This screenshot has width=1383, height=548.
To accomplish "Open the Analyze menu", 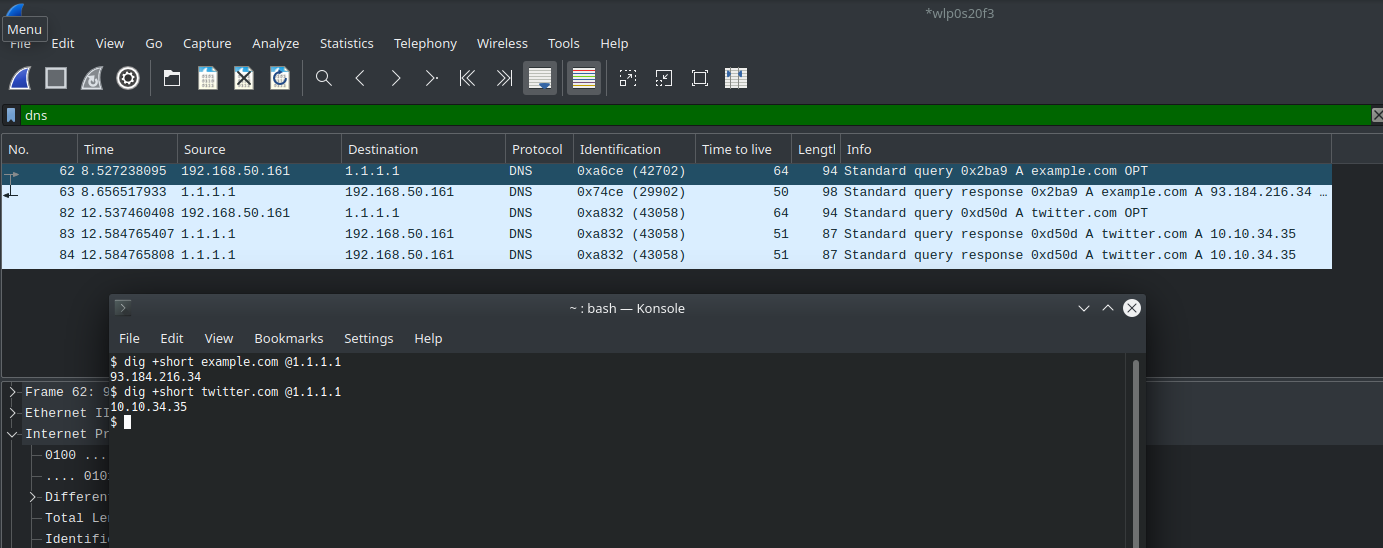I will pyautogui.click(x=276, y=43).
